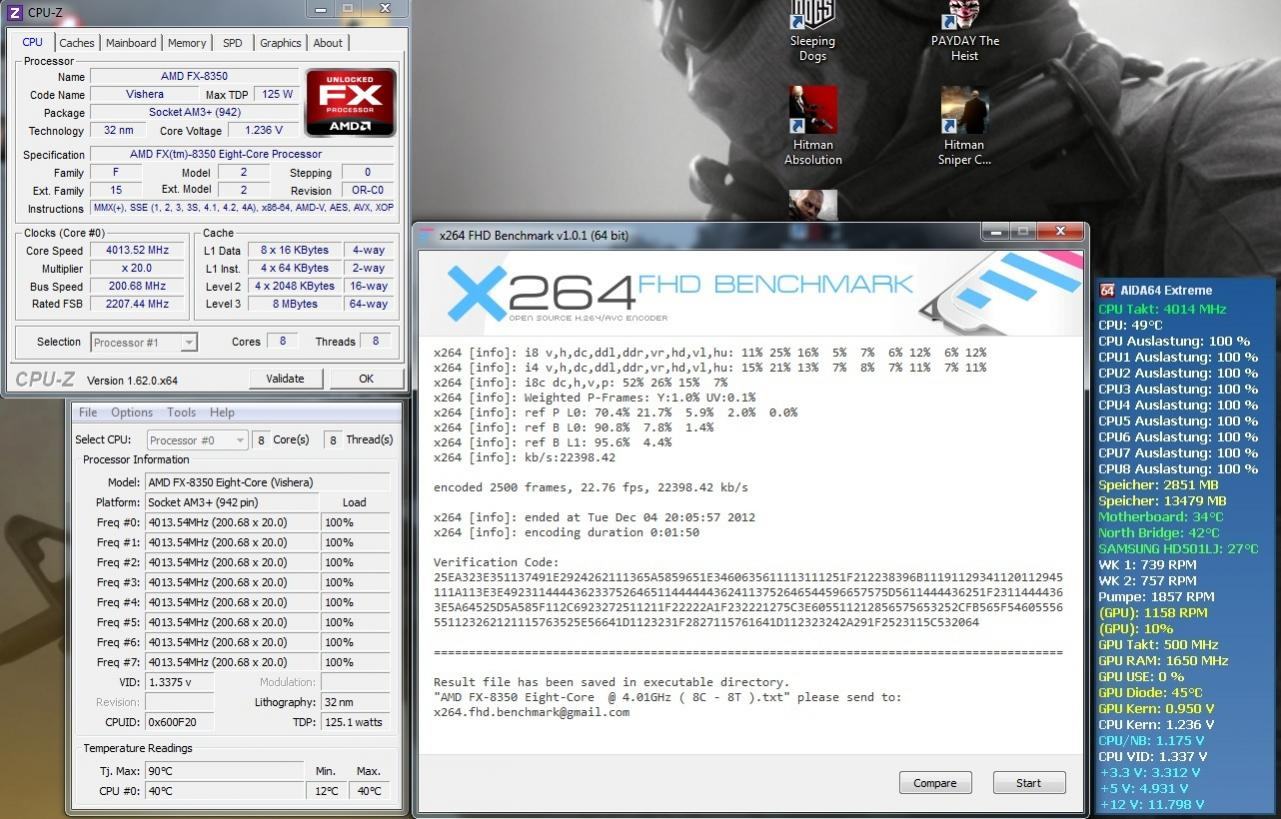
Task: Click the Package field Socket AM3+ (942)
Action: (194, 112)
